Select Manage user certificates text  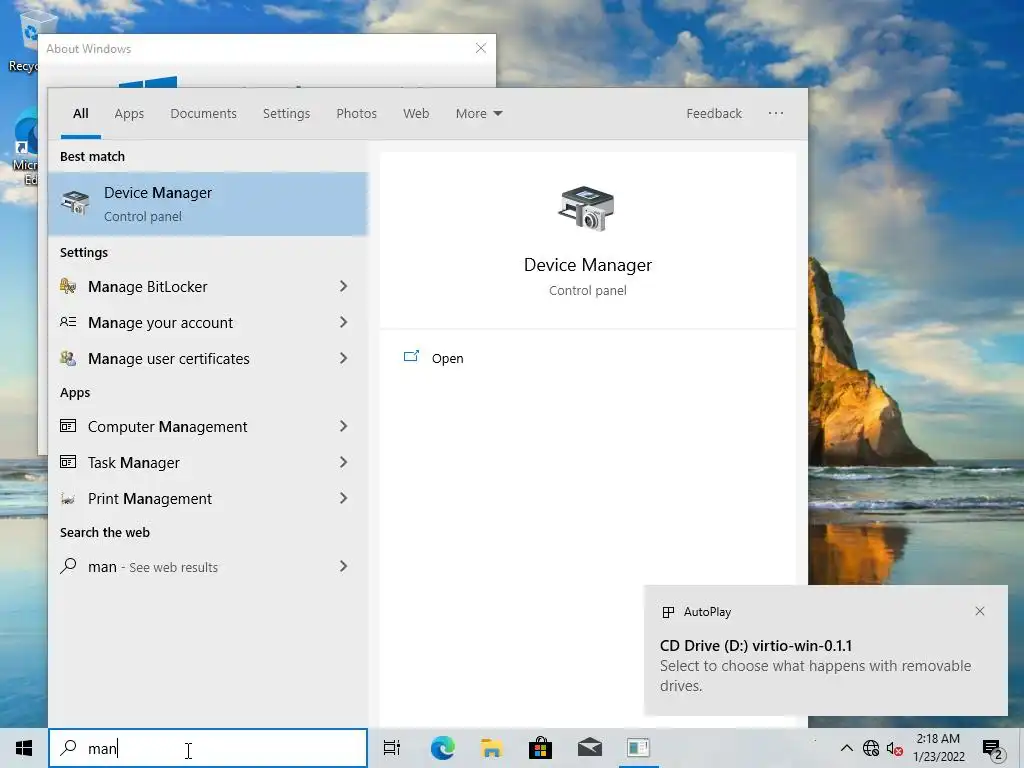click(x=168, y=359)
